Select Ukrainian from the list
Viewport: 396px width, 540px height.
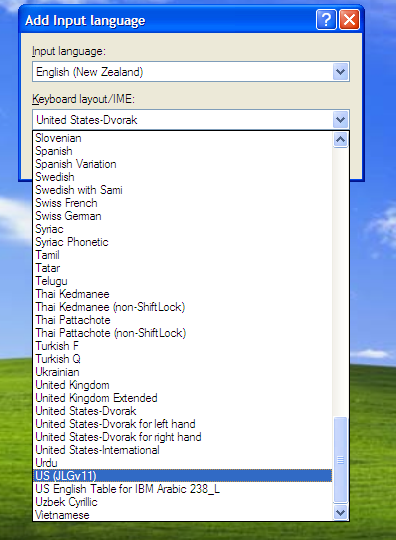tap(183, 372)
